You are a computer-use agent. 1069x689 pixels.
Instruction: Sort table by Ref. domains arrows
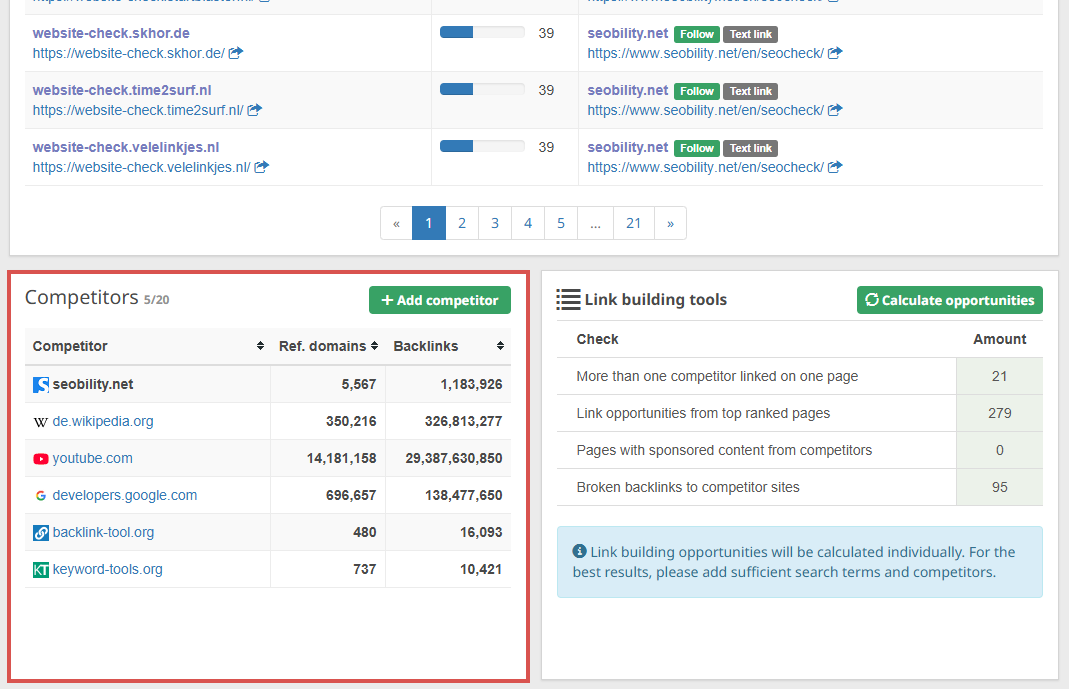(x=374, y=346)
